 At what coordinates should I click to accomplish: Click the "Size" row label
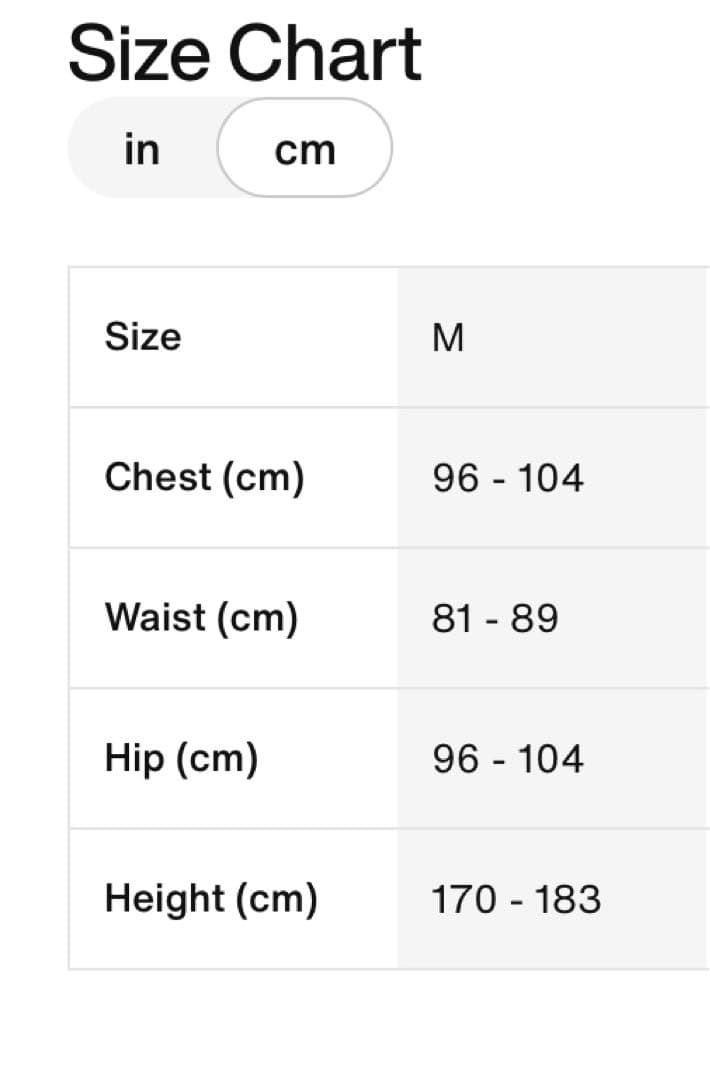pos(142,337)
